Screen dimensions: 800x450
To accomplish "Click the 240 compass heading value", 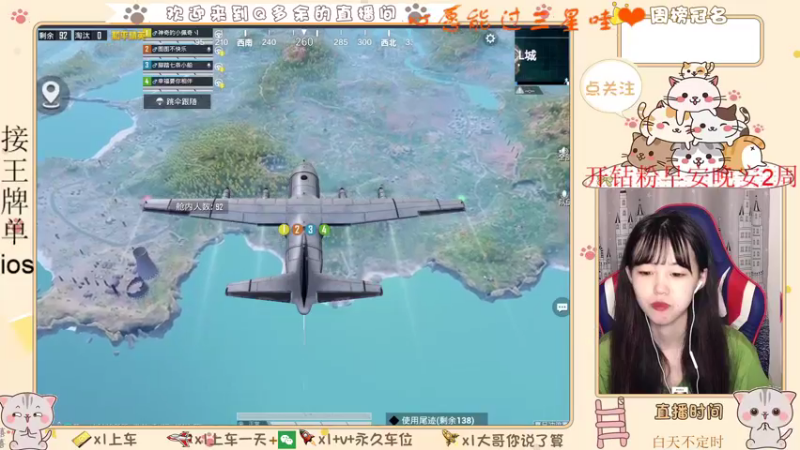I will 269,42.
